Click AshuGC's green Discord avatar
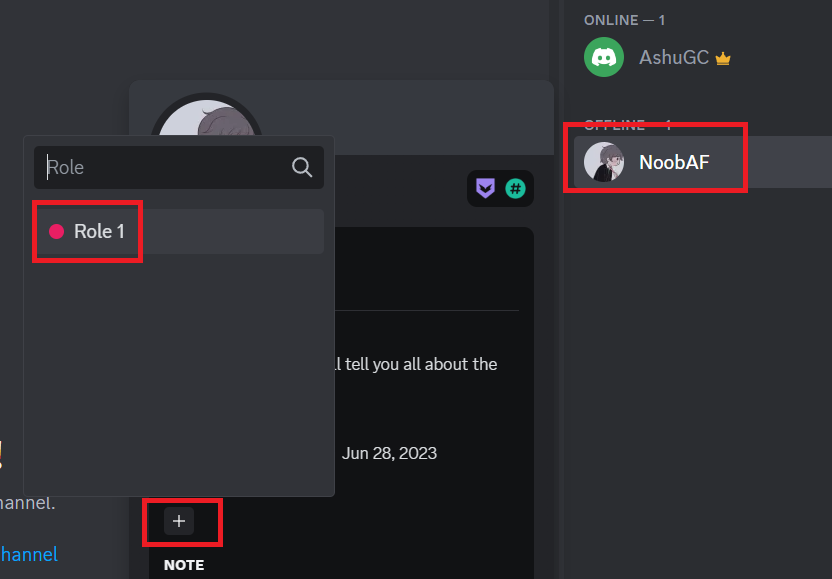 click(x=604, y=57)
